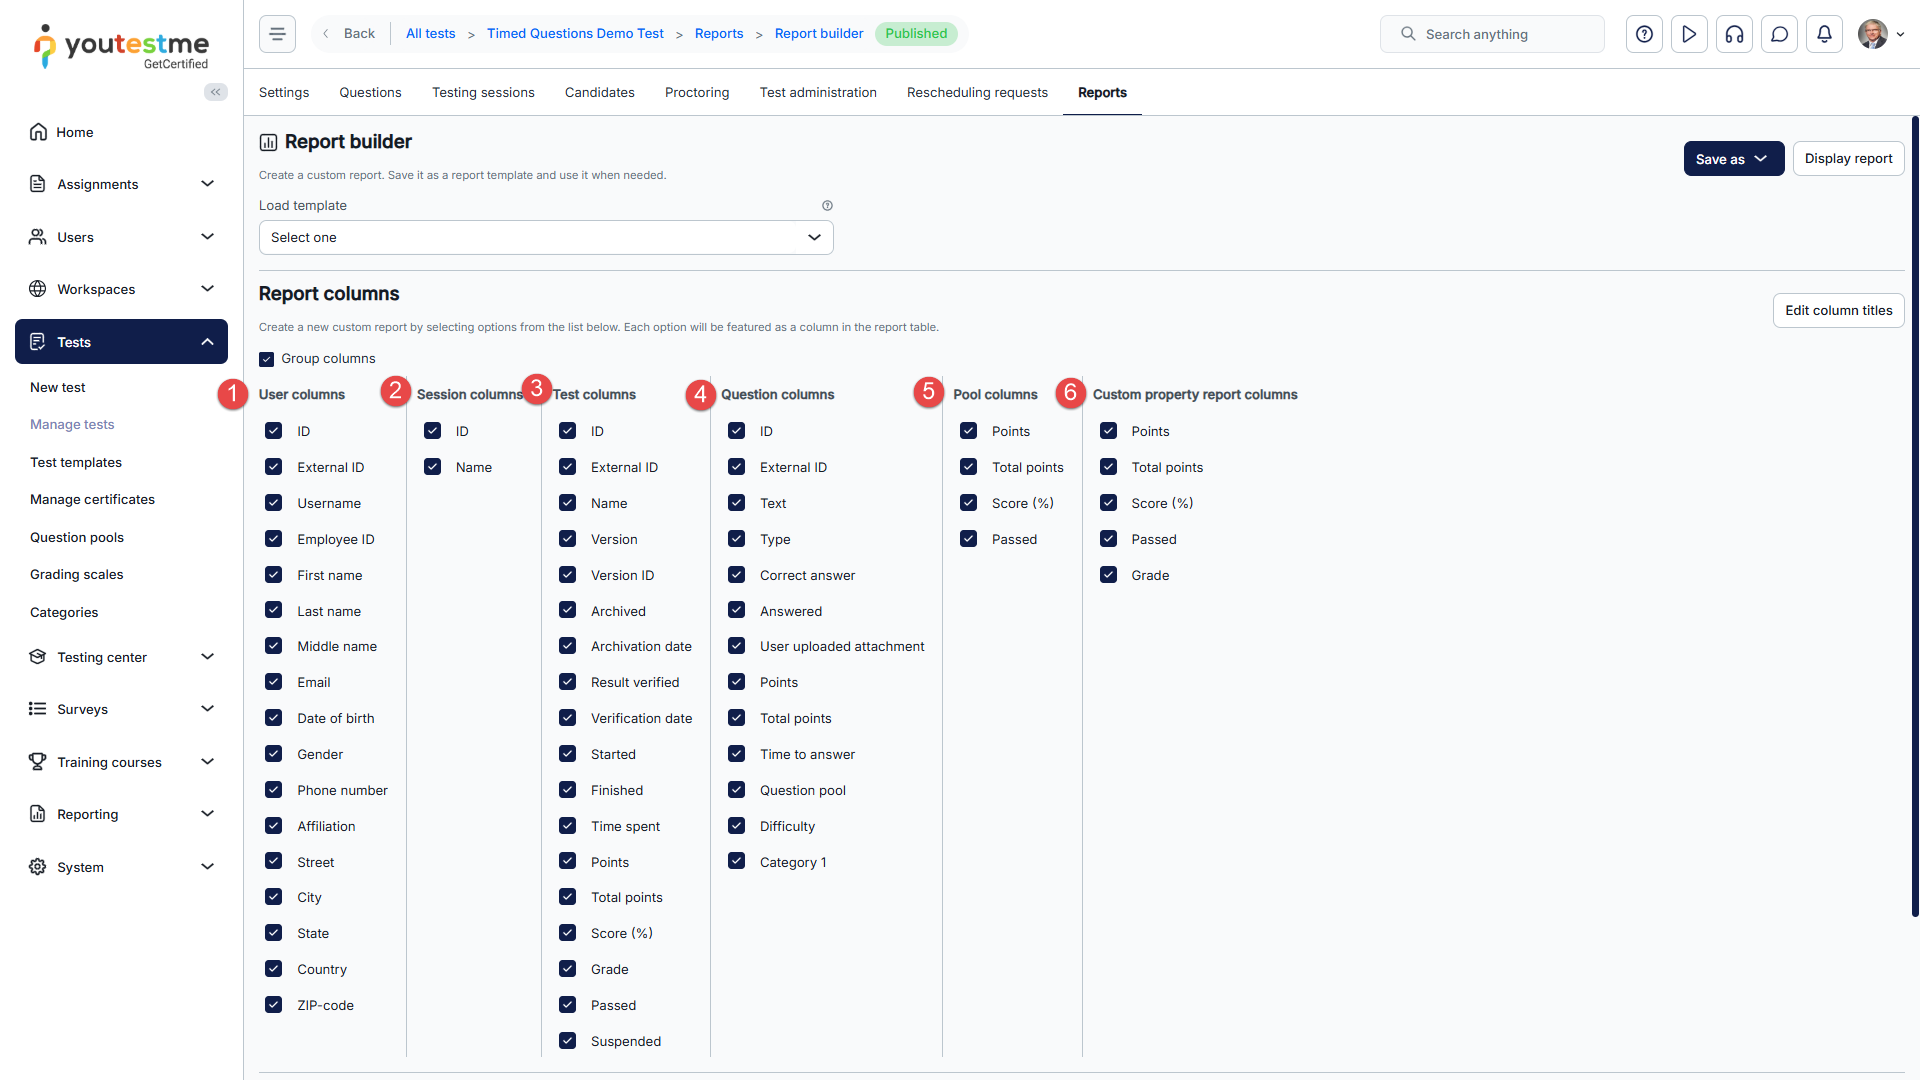
Task: Click the vertical page scrollbar
Action: (1914, 516)
